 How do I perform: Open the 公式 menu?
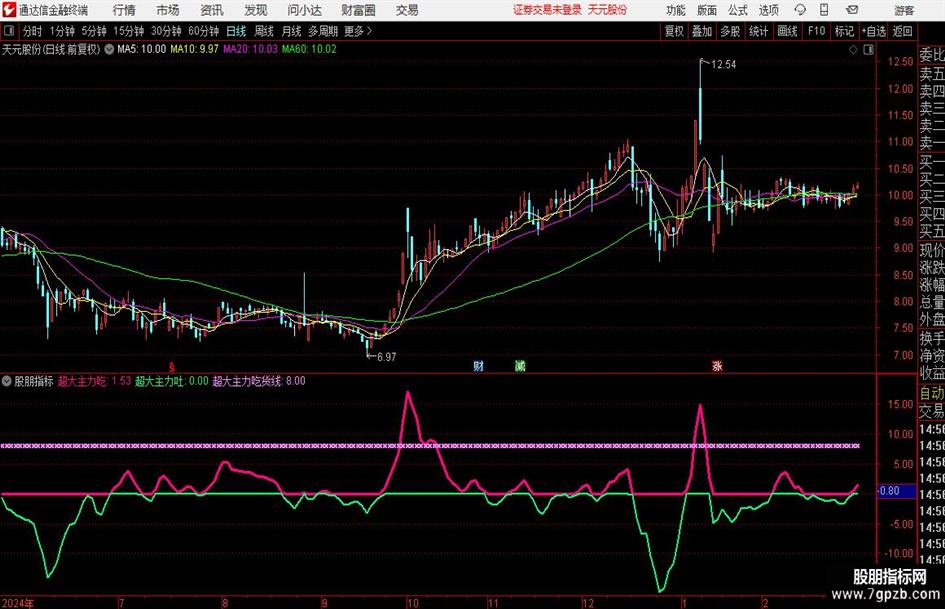[x=738, y=10]
